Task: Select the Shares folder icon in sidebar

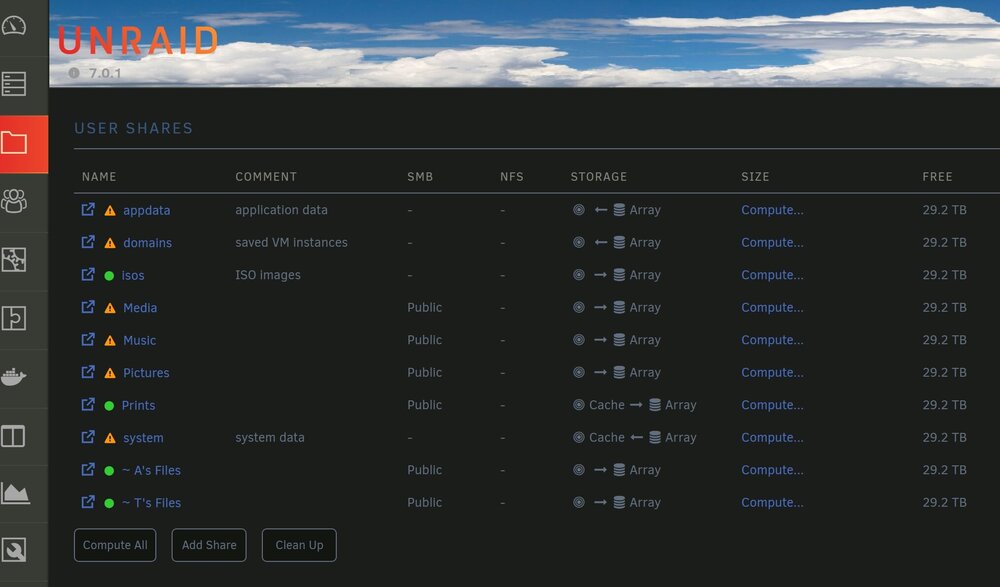Action: [x=14, y=143]
